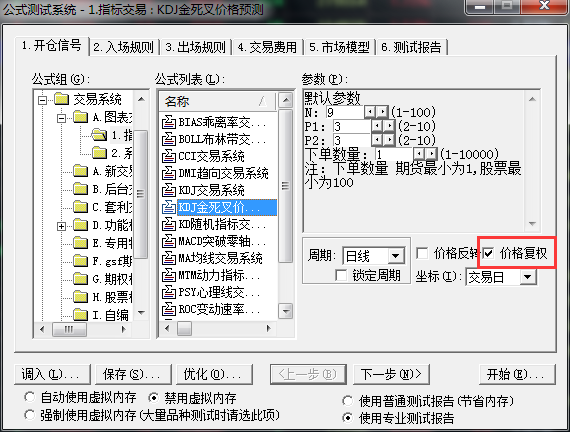Click the MA均线交易系统 formula icon

(169, 259)
